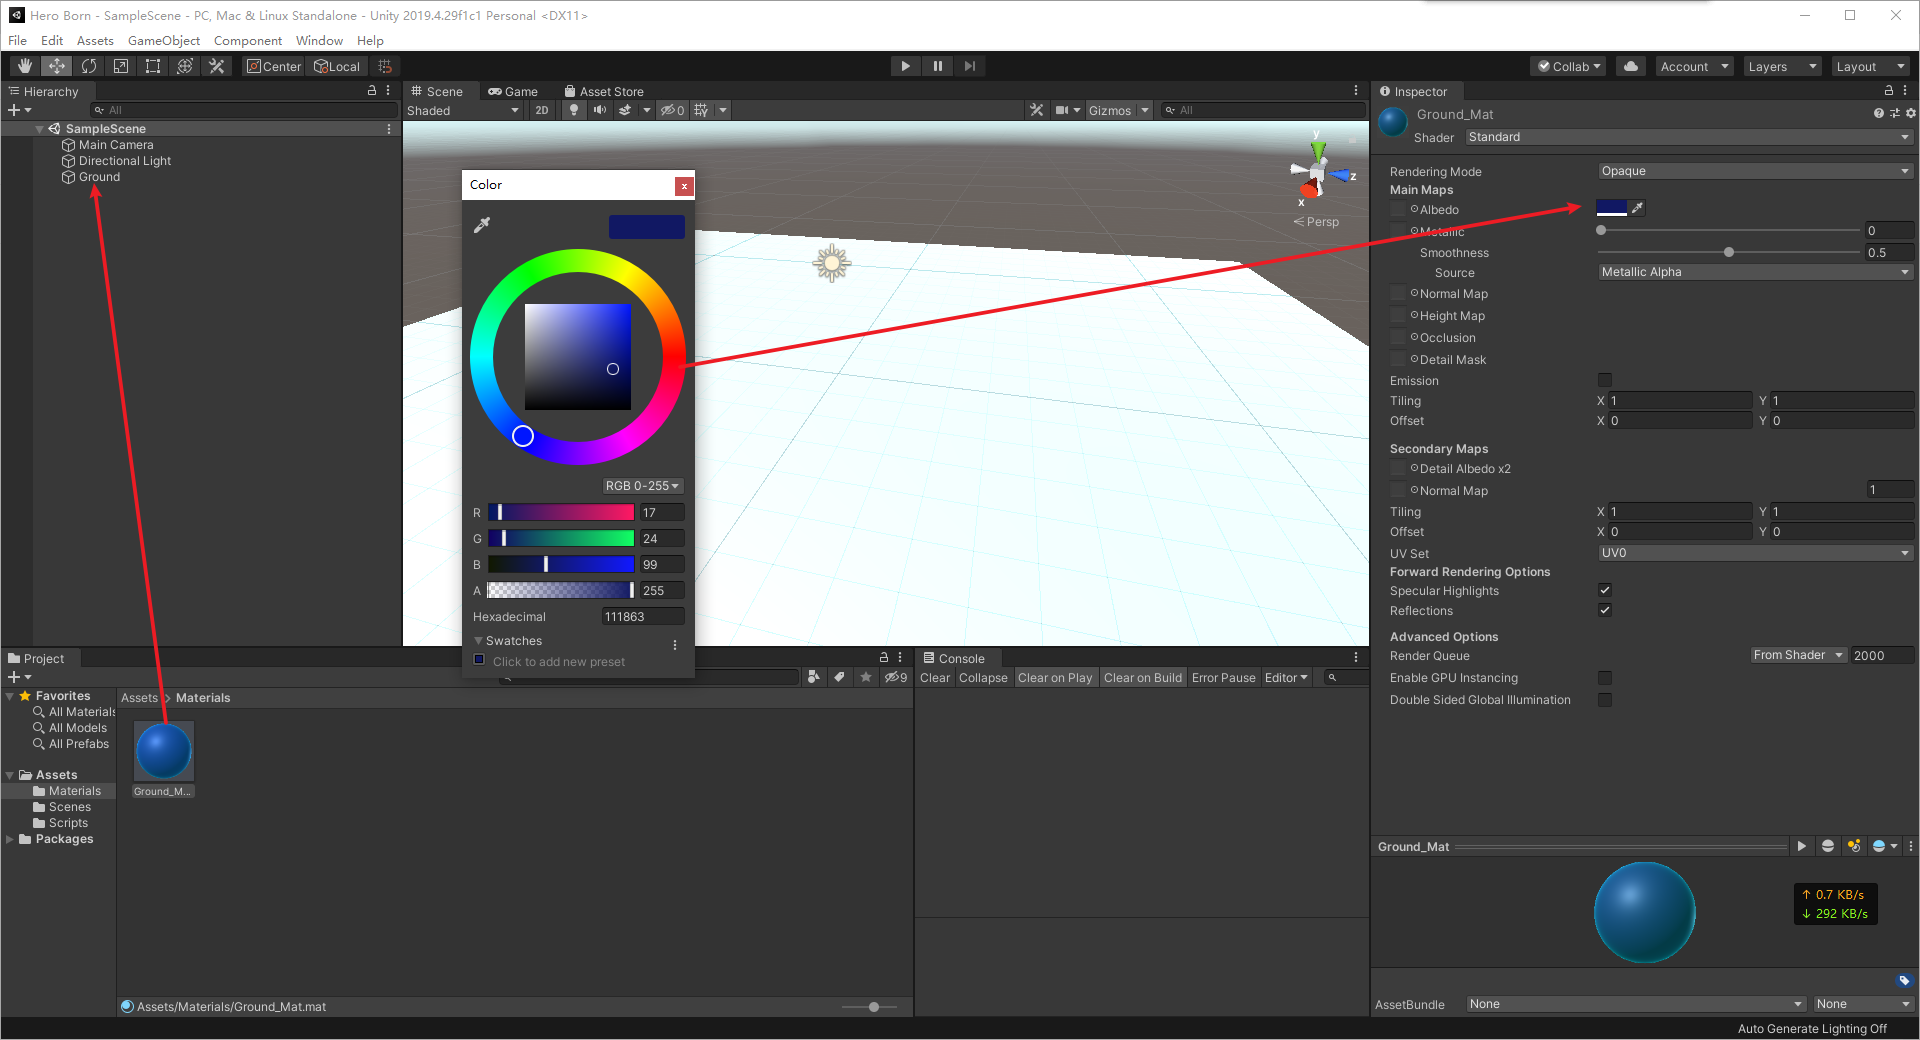Clear the Console
1920x1040 pixels.
[935, 678]
